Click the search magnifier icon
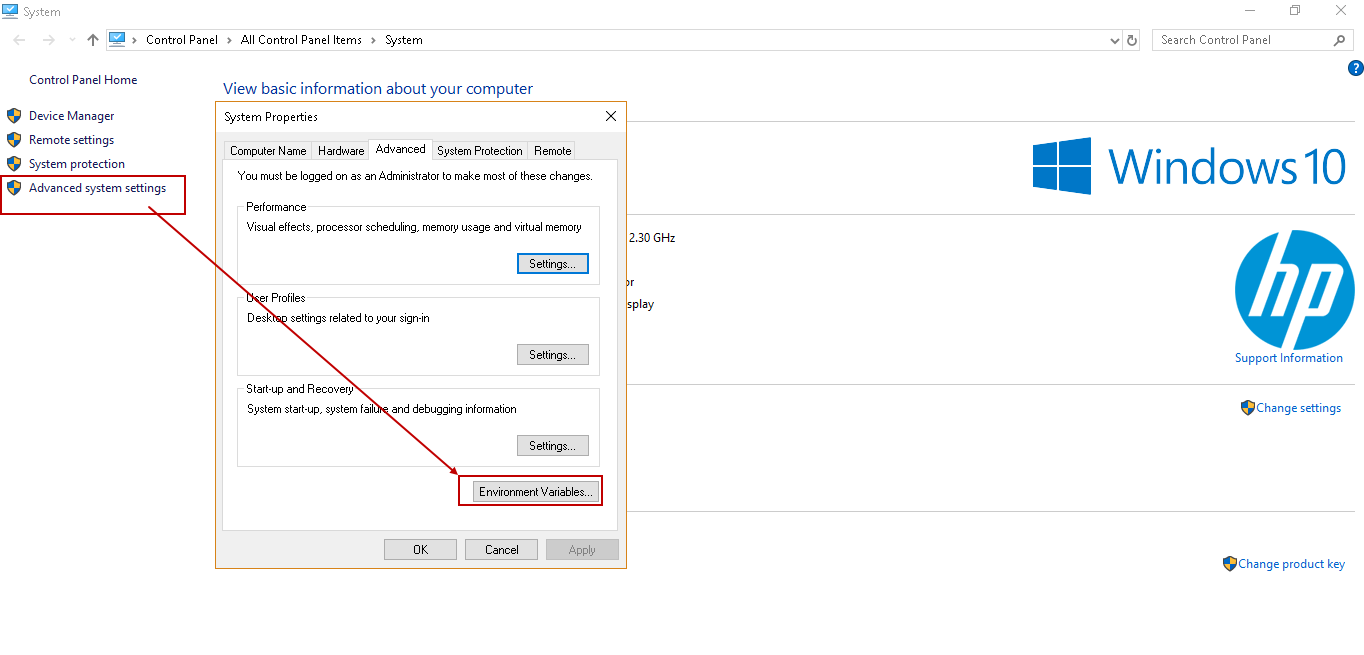1364x655 pixels. [1340, 40]
